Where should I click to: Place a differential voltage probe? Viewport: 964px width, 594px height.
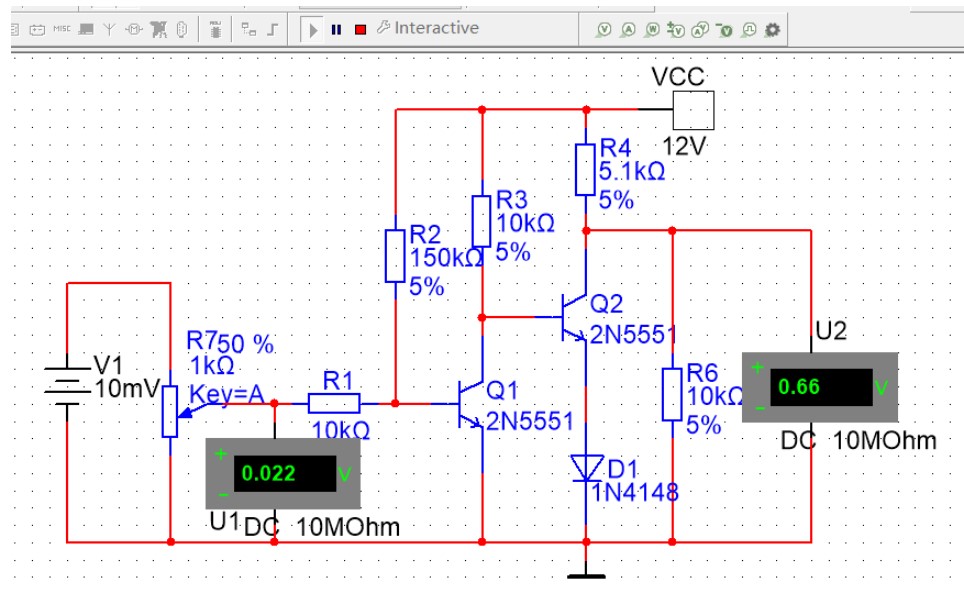(678, 29)
